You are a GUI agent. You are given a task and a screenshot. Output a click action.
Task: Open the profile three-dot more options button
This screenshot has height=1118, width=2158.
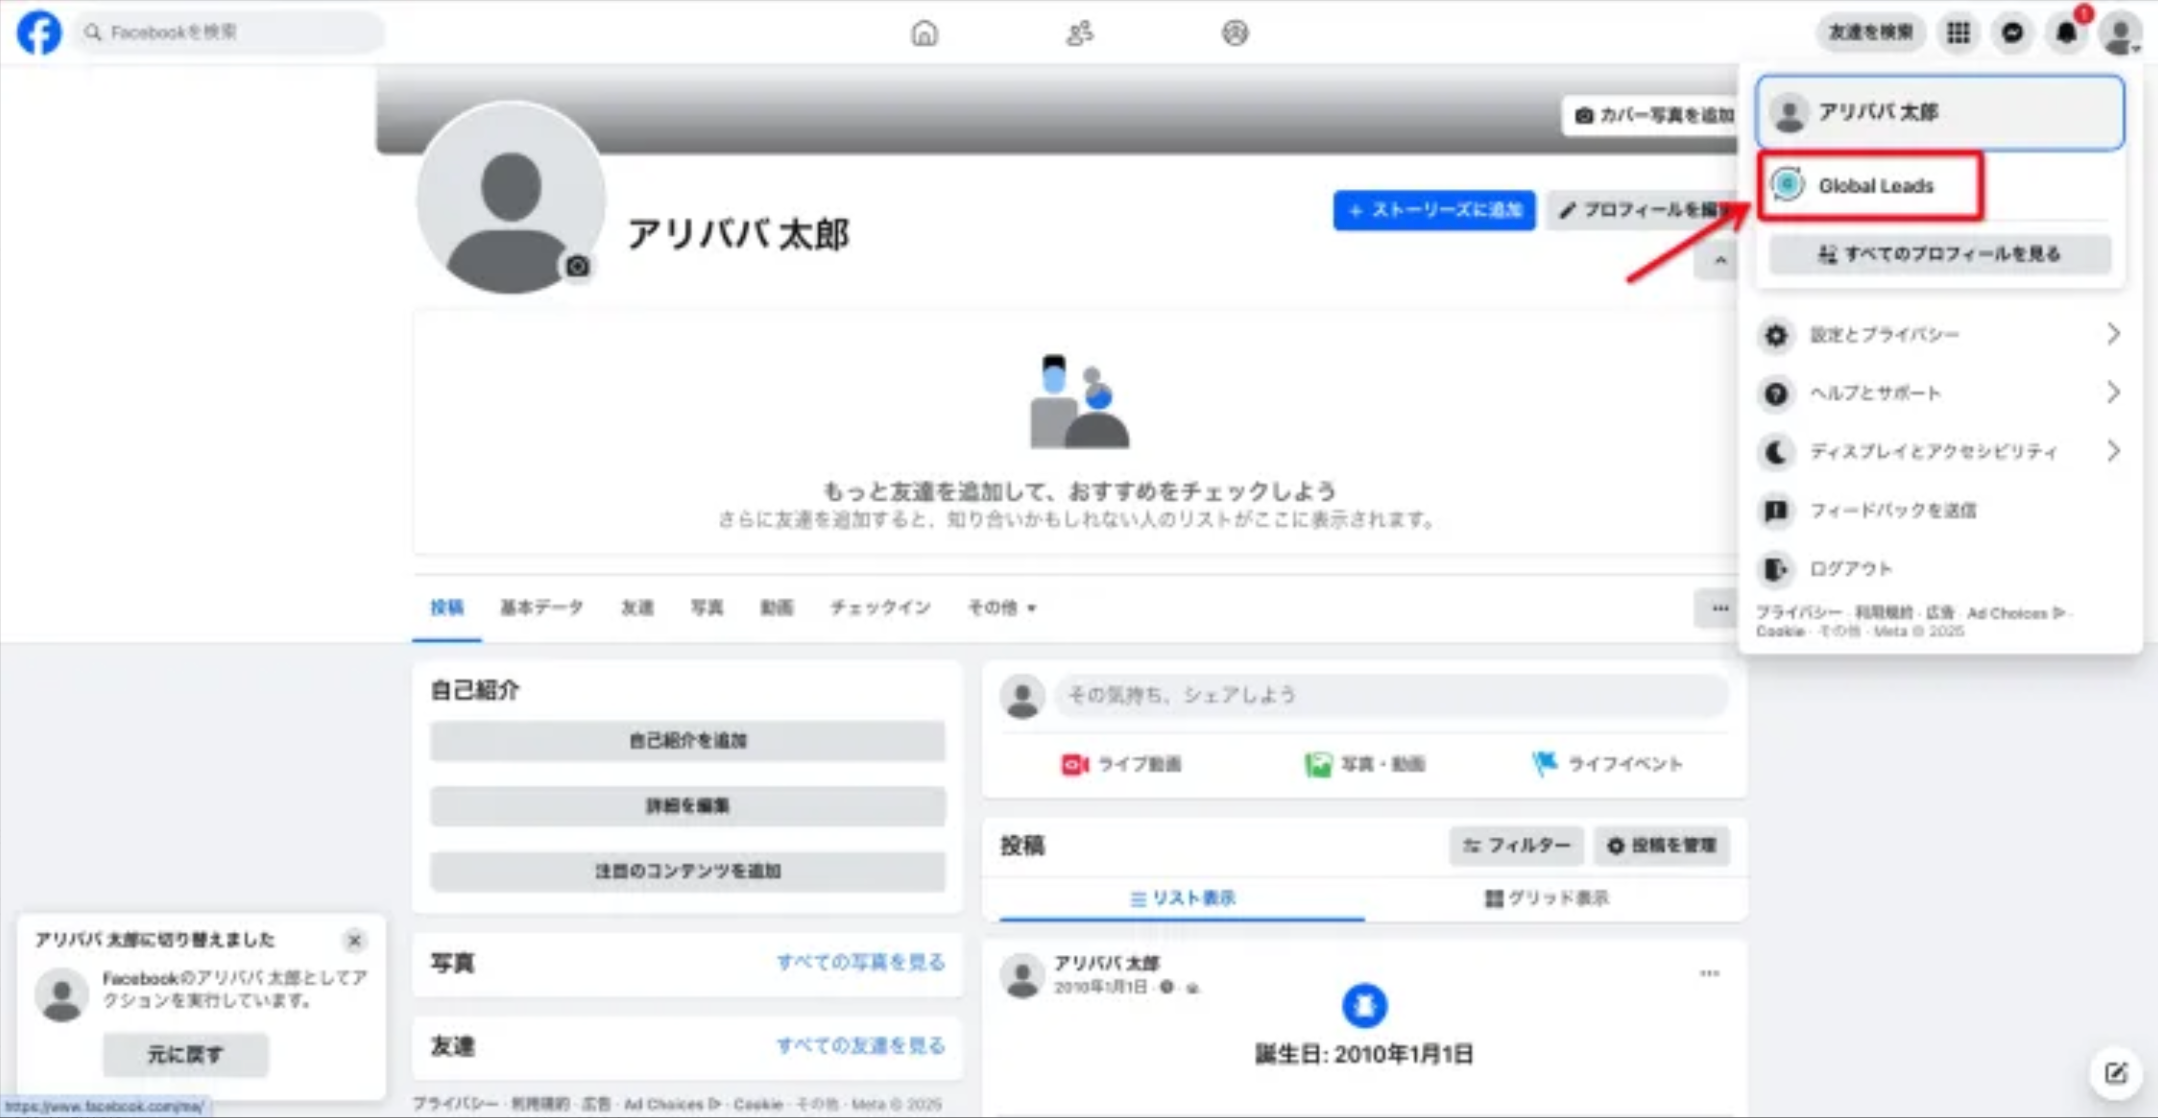point(1719,608)
